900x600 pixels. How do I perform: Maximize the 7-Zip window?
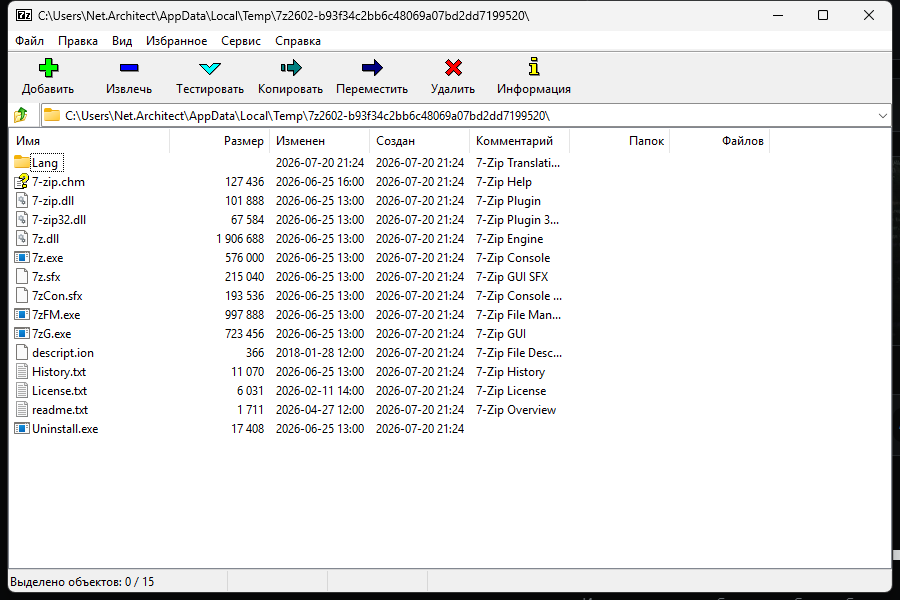pyautogui.click(x=823, y=15)
